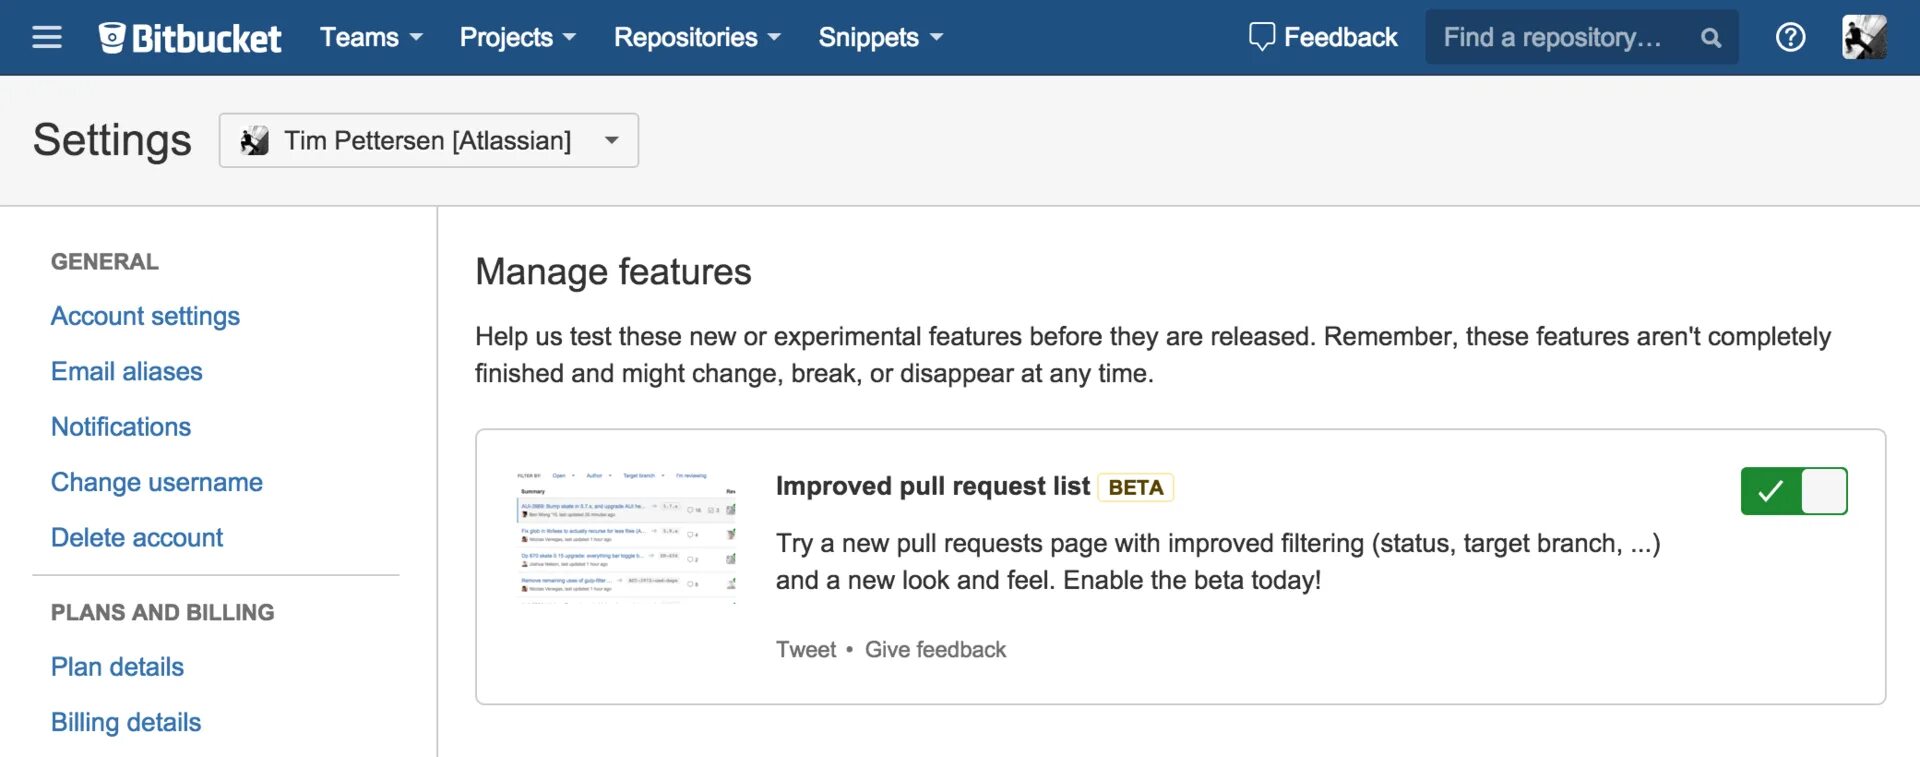
Task: Toggle the Improved pull request list switch
Action: coord(1794,491)
